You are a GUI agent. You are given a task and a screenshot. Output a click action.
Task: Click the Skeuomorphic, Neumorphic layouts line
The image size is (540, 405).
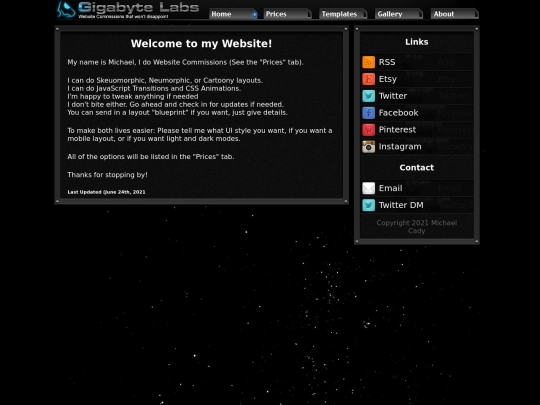165,80
